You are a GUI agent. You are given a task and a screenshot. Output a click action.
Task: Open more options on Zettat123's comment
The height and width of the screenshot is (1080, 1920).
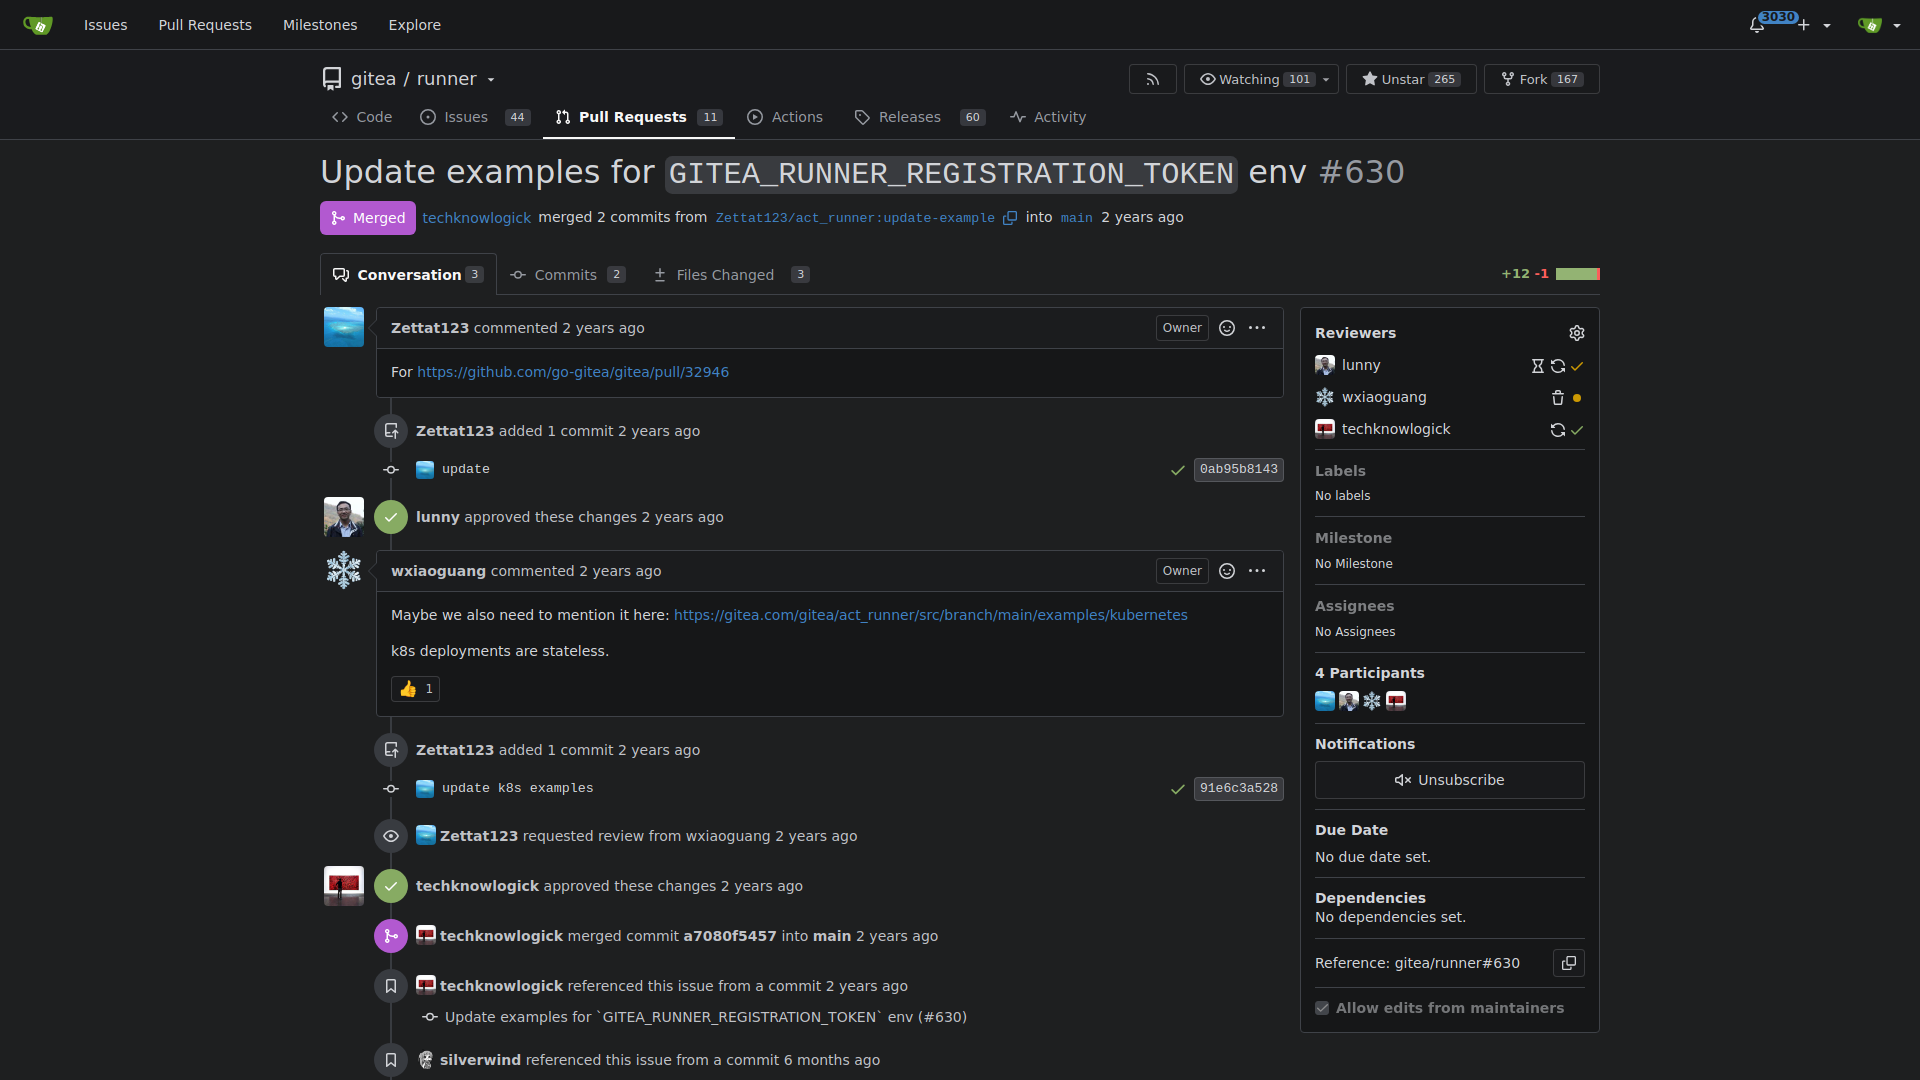1257,328
